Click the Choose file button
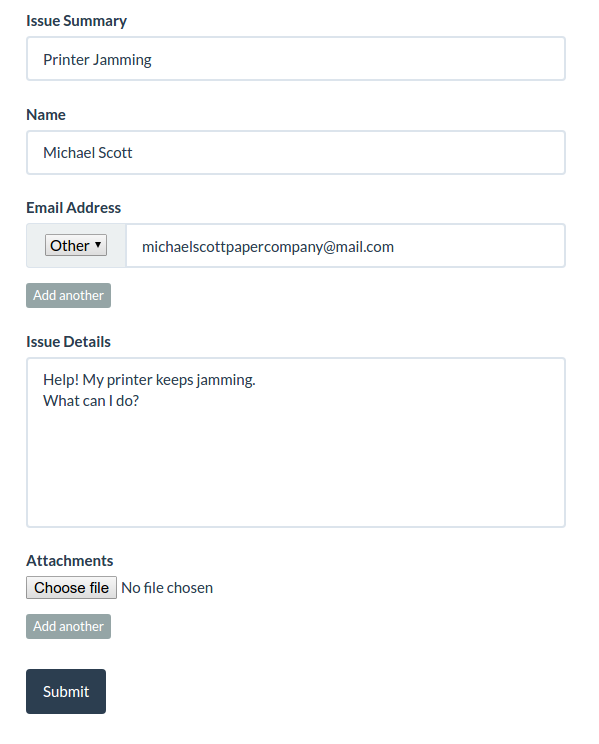Image resolution: width=599 pixels, height=744 pixels. point(71,587)
